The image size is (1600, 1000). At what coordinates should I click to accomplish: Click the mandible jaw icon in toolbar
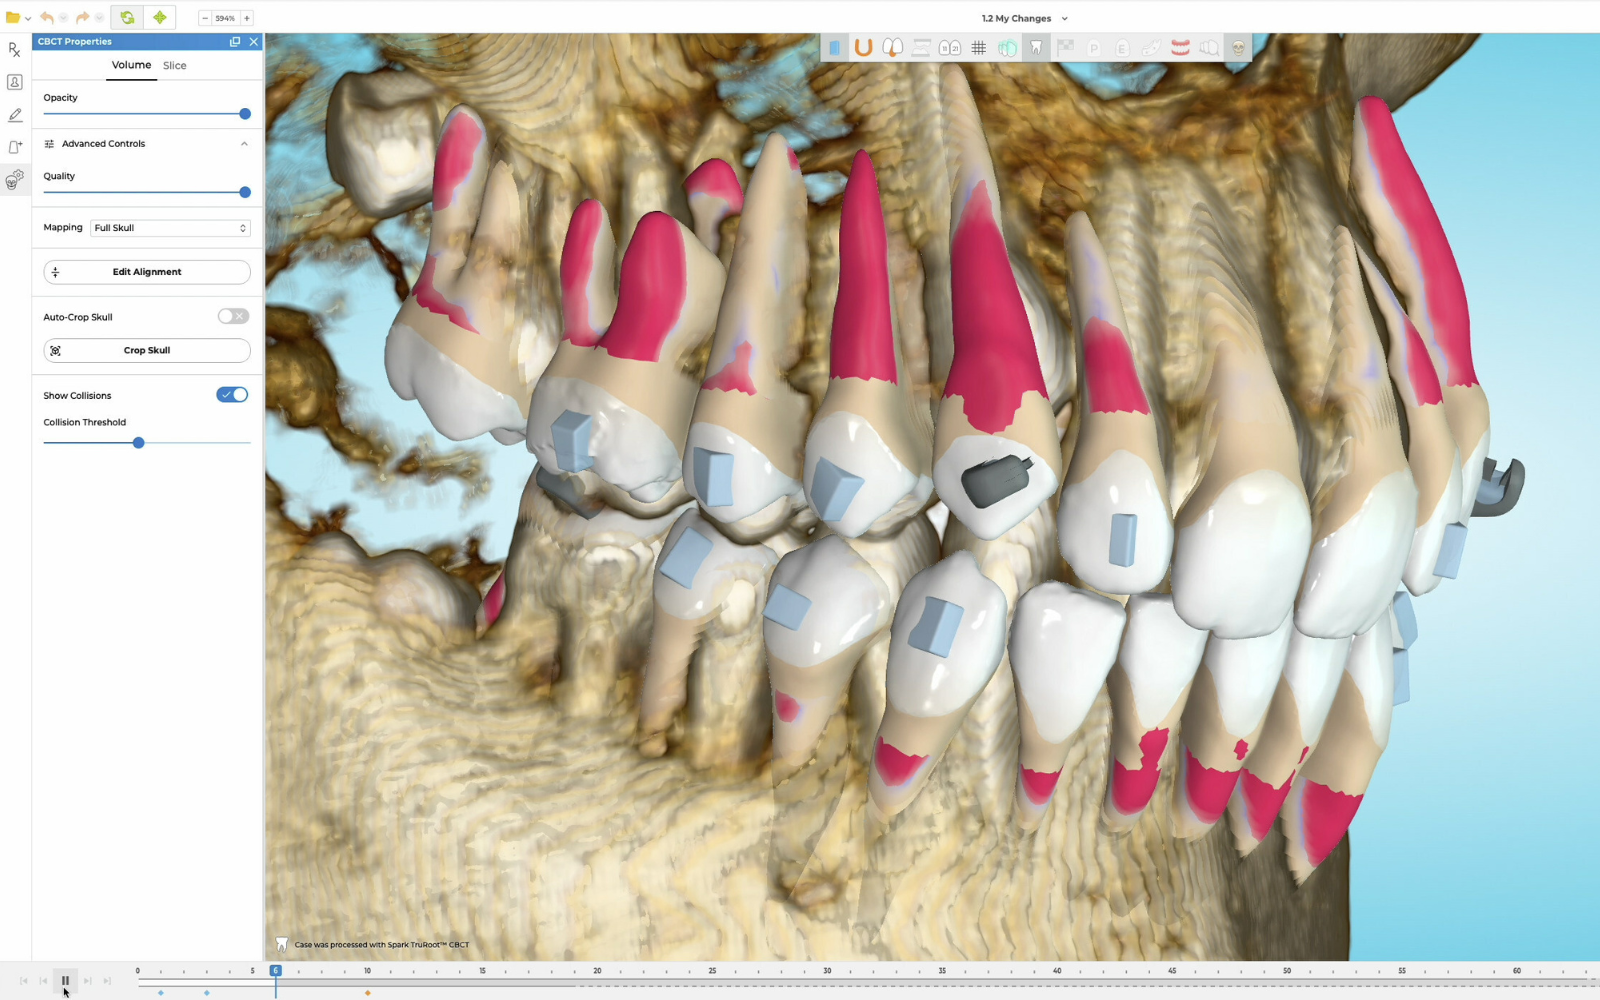coord(1151,47)
